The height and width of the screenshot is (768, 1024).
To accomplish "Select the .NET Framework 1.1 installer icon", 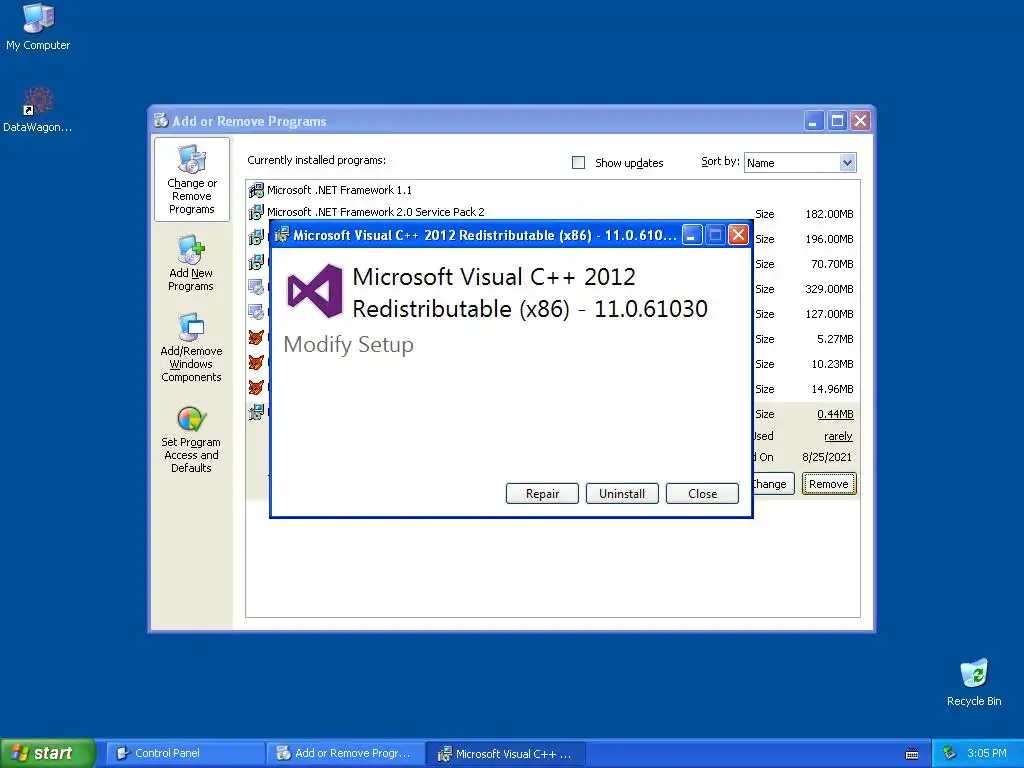I will point(256,190).
